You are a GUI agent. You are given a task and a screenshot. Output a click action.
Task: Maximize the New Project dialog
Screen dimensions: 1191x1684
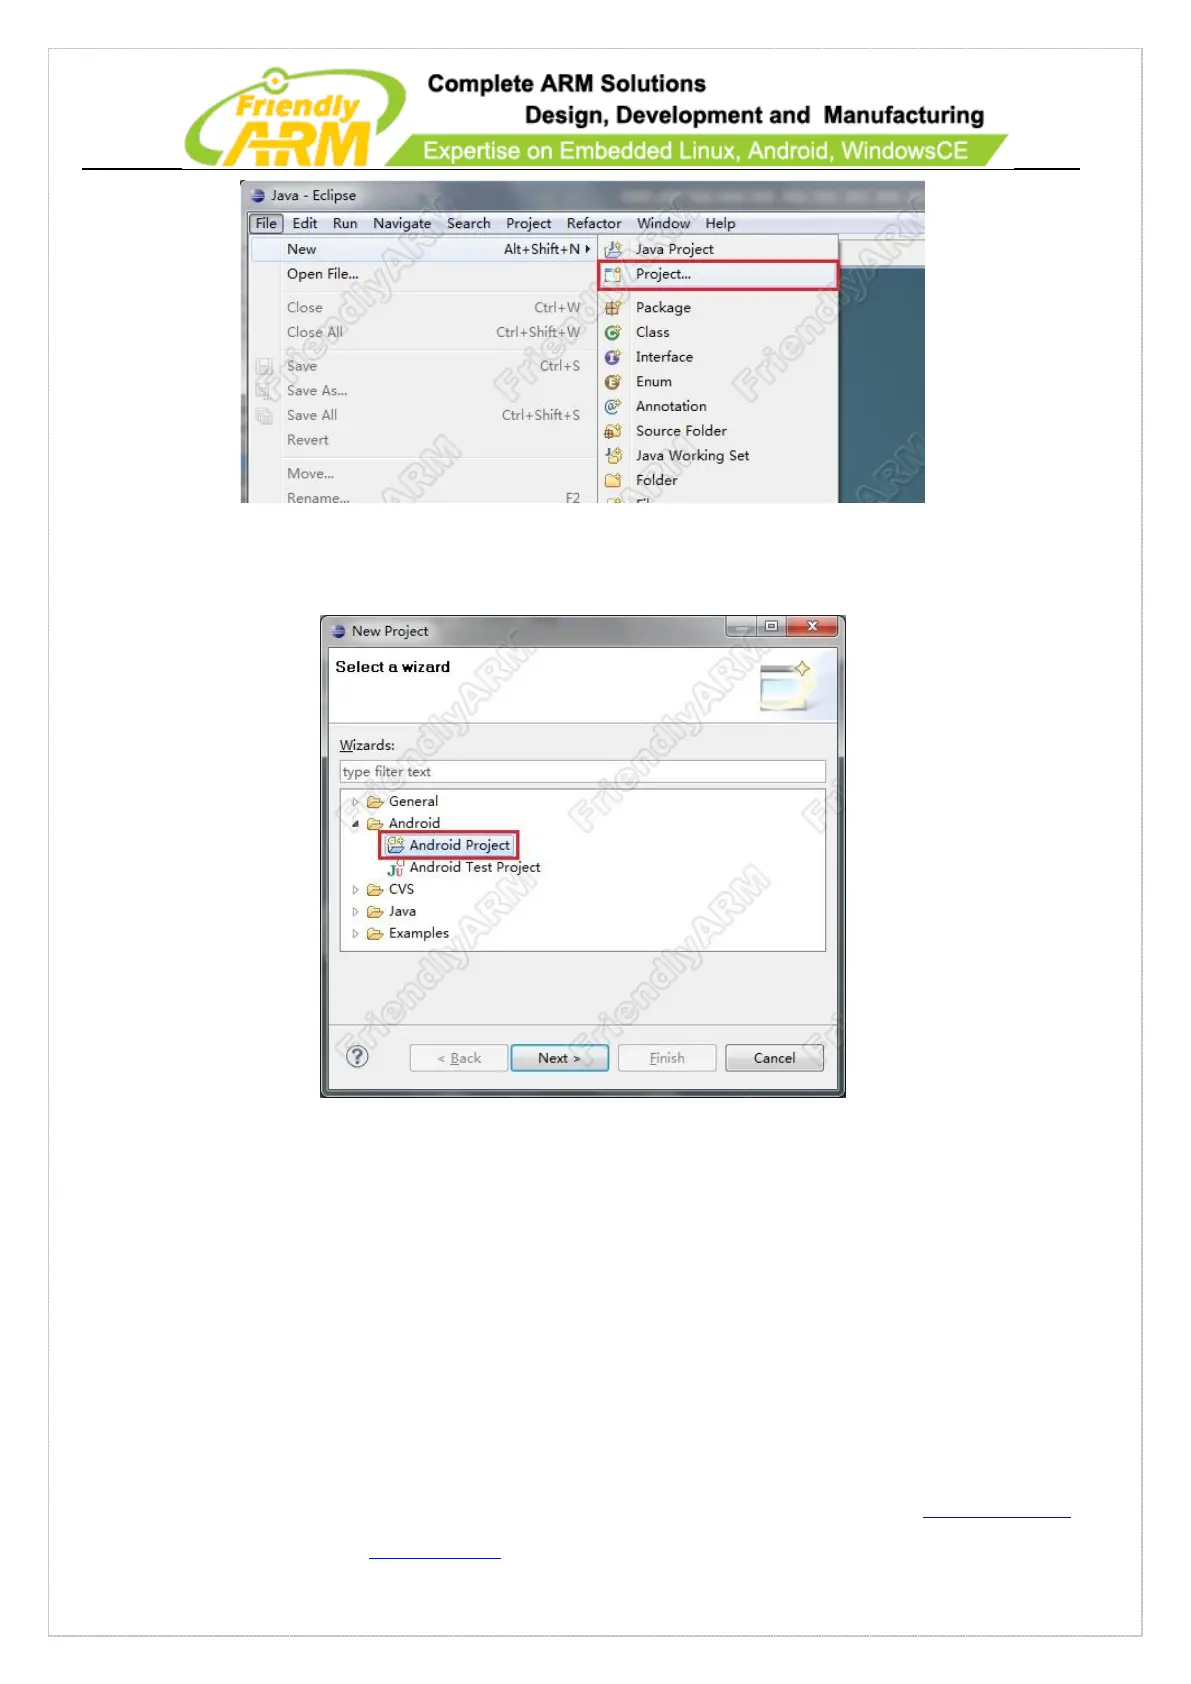pyautogui.click(x=771, y=626)
